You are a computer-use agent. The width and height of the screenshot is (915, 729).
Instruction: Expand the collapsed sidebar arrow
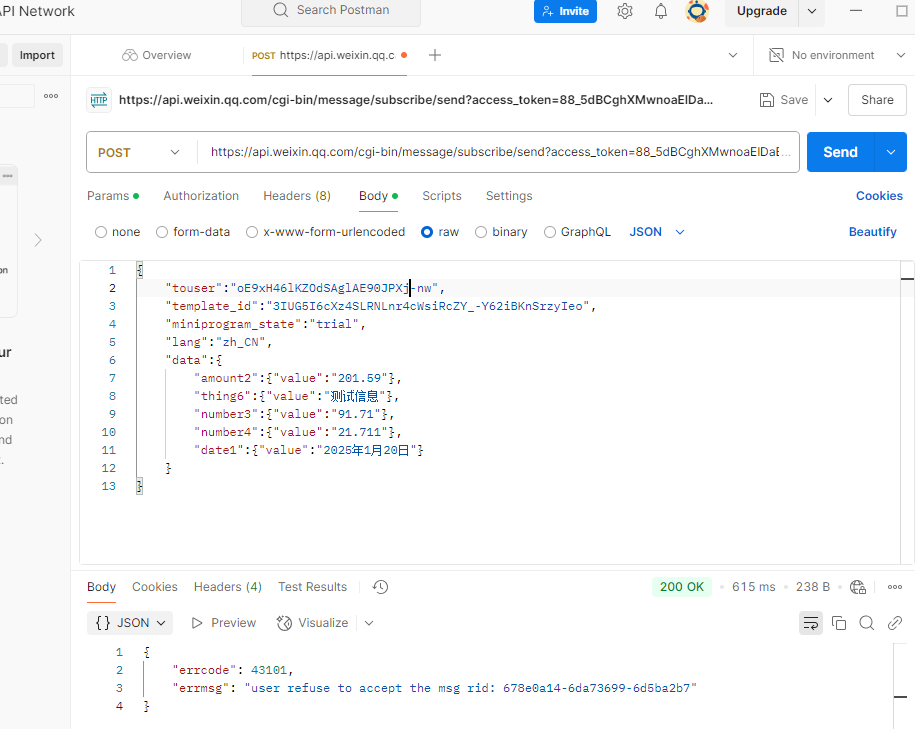click(x=38, y=240)
